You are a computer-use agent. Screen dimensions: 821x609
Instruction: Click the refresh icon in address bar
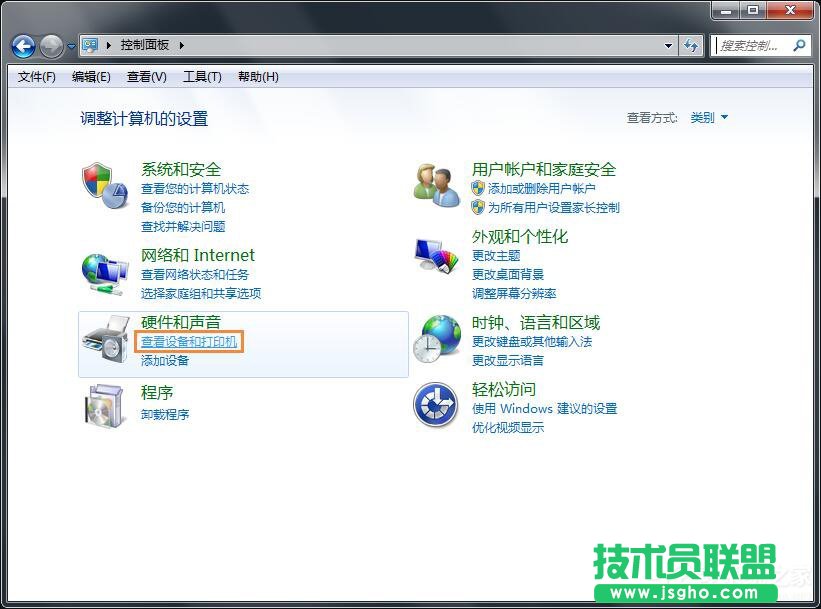click(x=692, y=45)
